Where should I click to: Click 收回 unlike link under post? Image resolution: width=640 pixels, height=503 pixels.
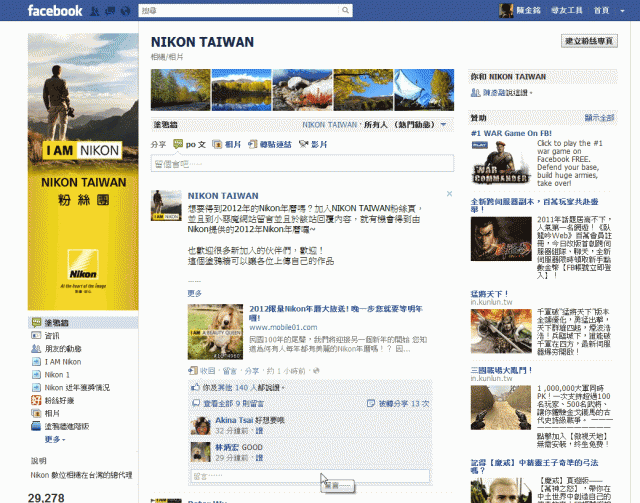click(207, 371)
